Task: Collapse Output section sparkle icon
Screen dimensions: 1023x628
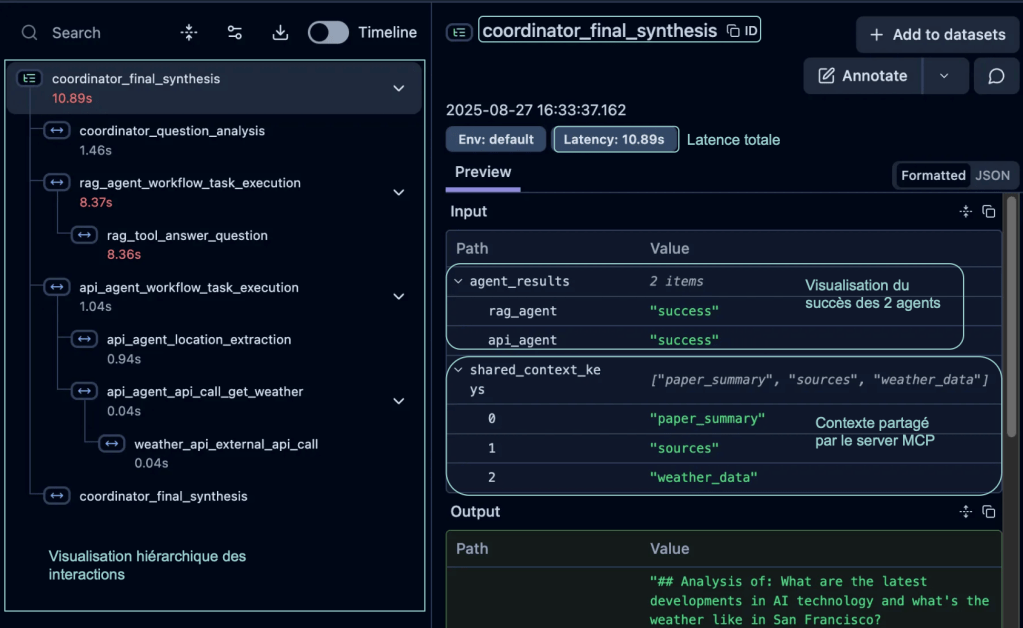Action: pyautogui.click(x=966, y=511)
